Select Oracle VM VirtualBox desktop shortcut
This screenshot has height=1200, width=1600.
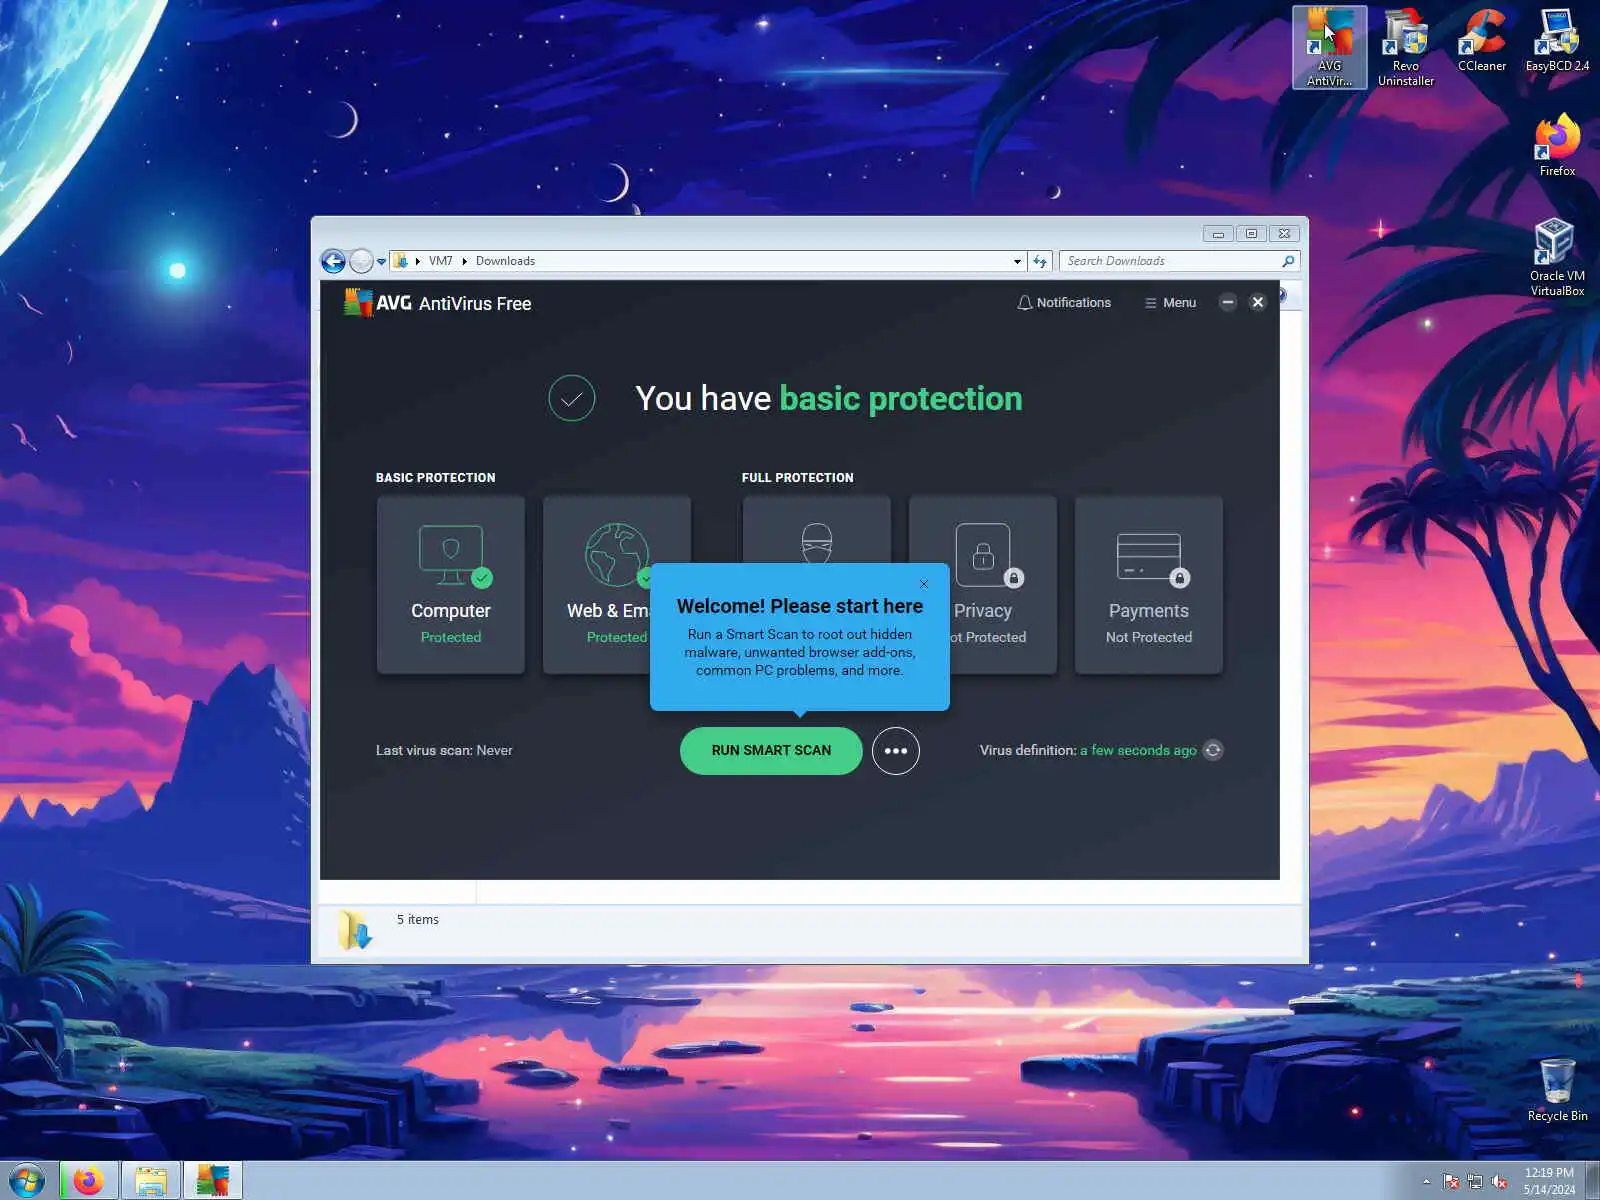(1557, 258)
